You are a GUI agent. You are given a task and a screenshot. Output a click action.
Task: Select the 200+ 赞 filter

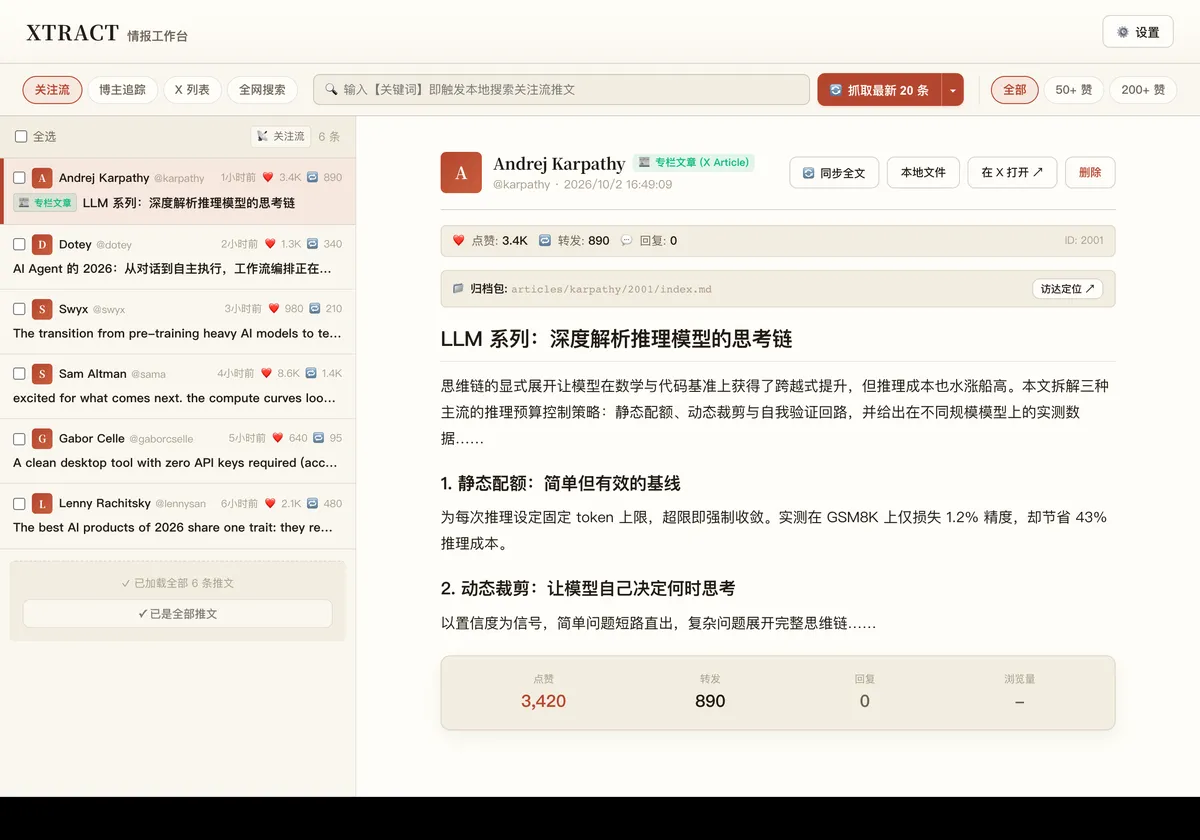1143,90
